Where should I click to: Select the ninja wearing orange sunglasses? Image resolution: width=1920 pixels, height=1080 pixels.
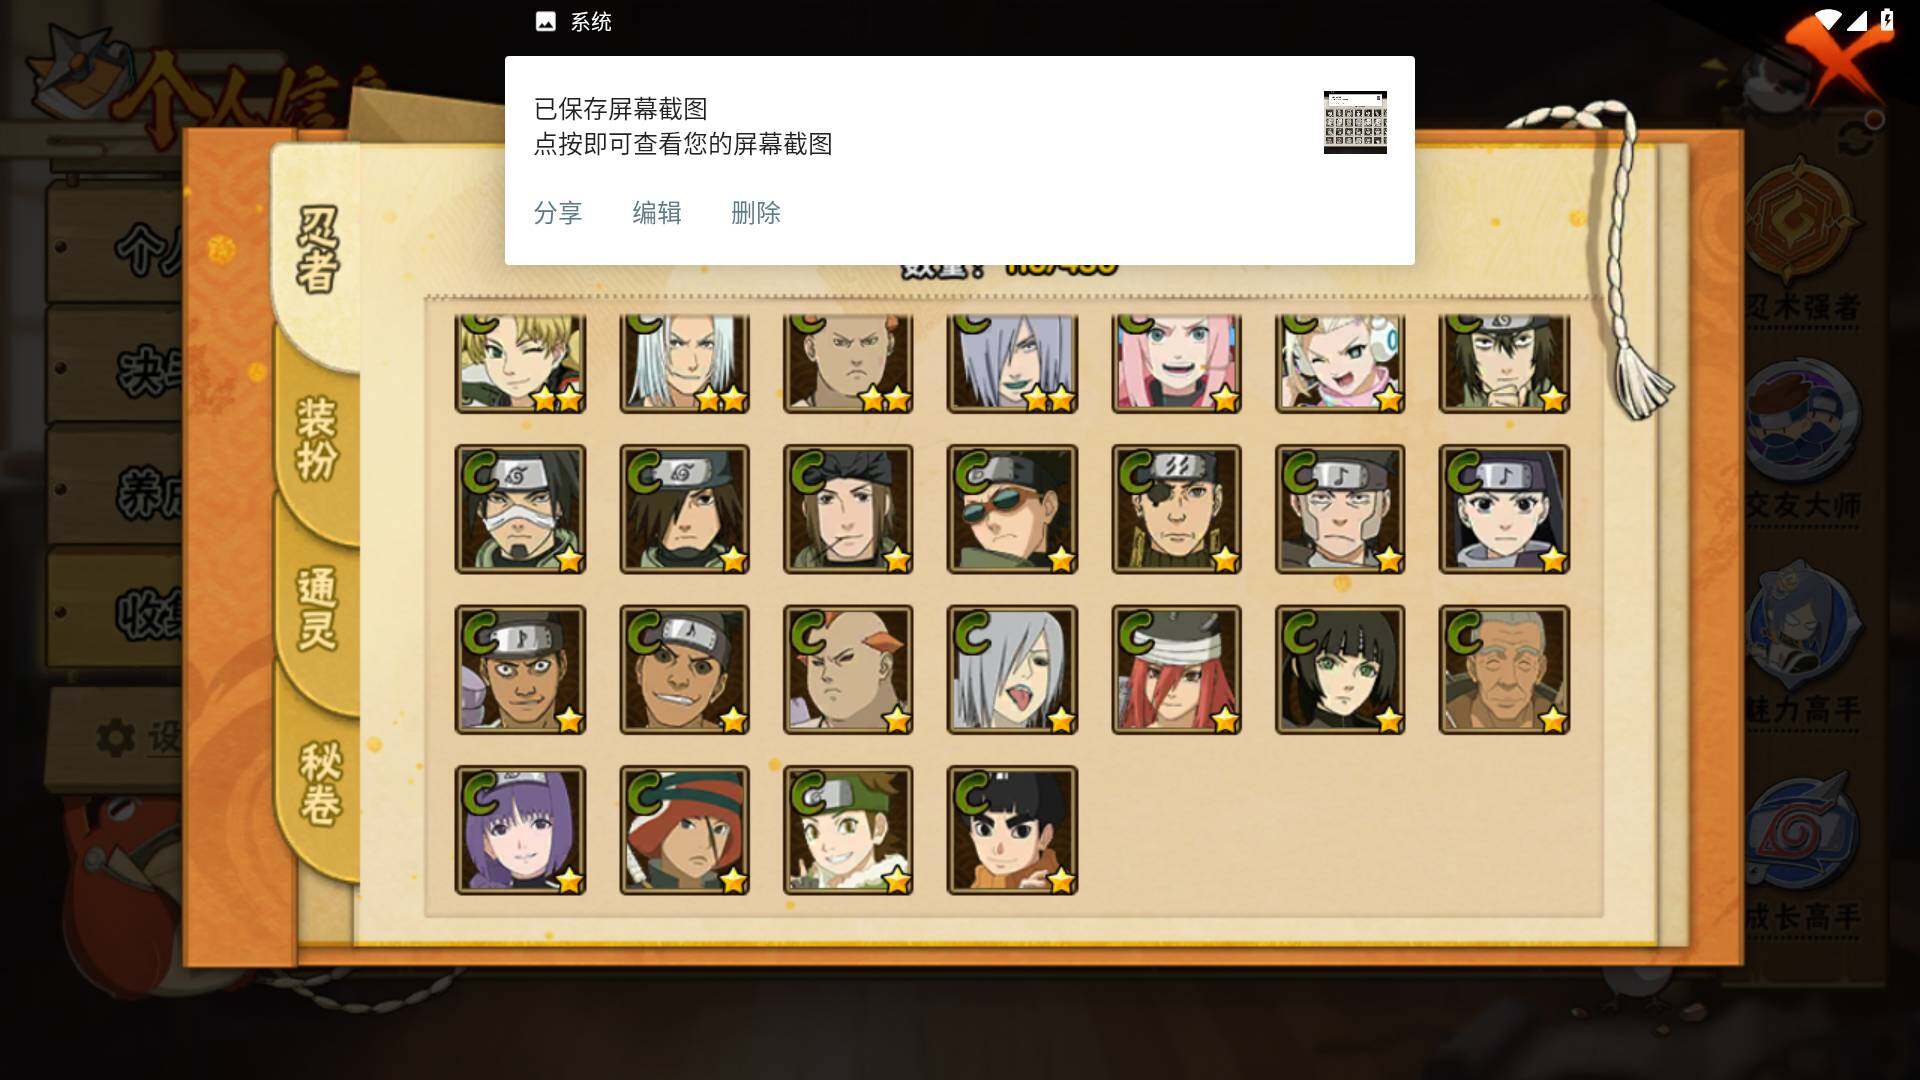click(x=1012, y=509)
